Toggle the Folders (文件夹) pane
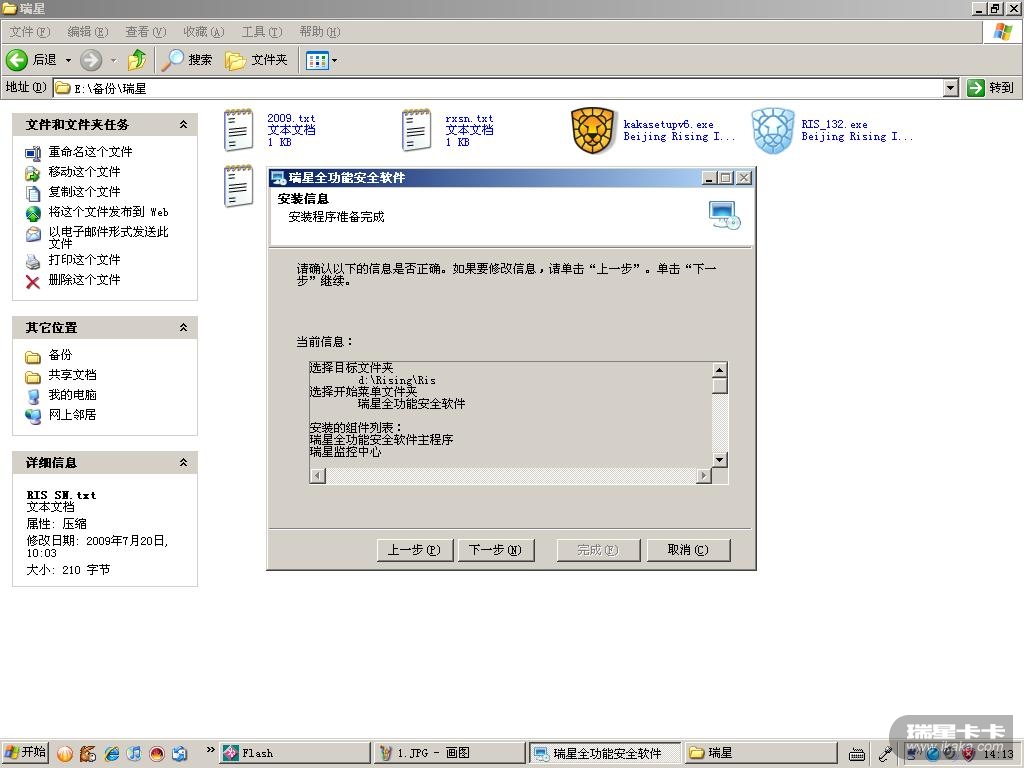This screenshot has width=1024, height=768. point(256,60)
